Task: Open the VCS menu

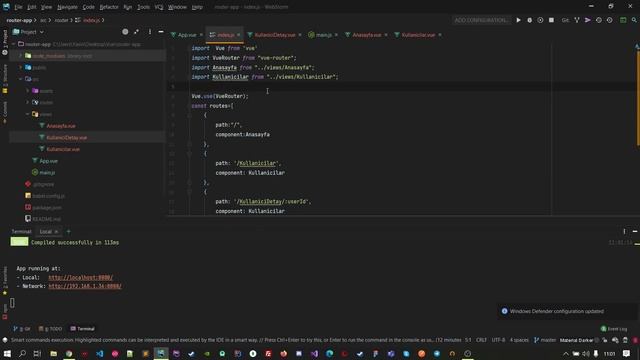Action: pyautogui.click(x=159, y=7)
